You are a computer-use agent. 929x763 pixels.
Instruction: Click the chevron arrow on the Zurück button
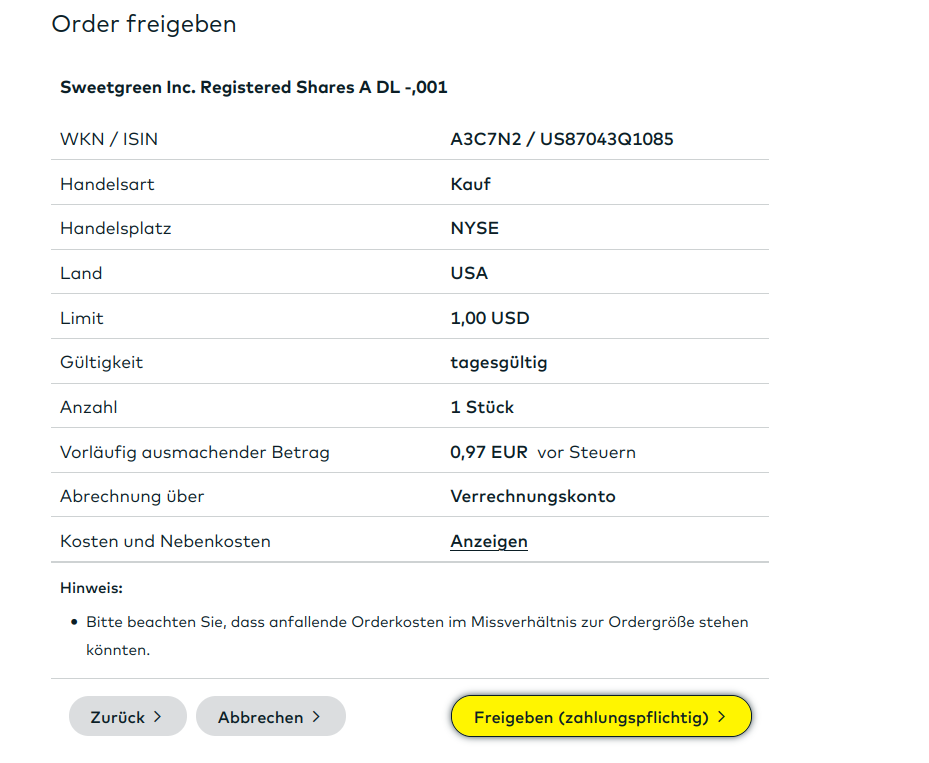158,717
